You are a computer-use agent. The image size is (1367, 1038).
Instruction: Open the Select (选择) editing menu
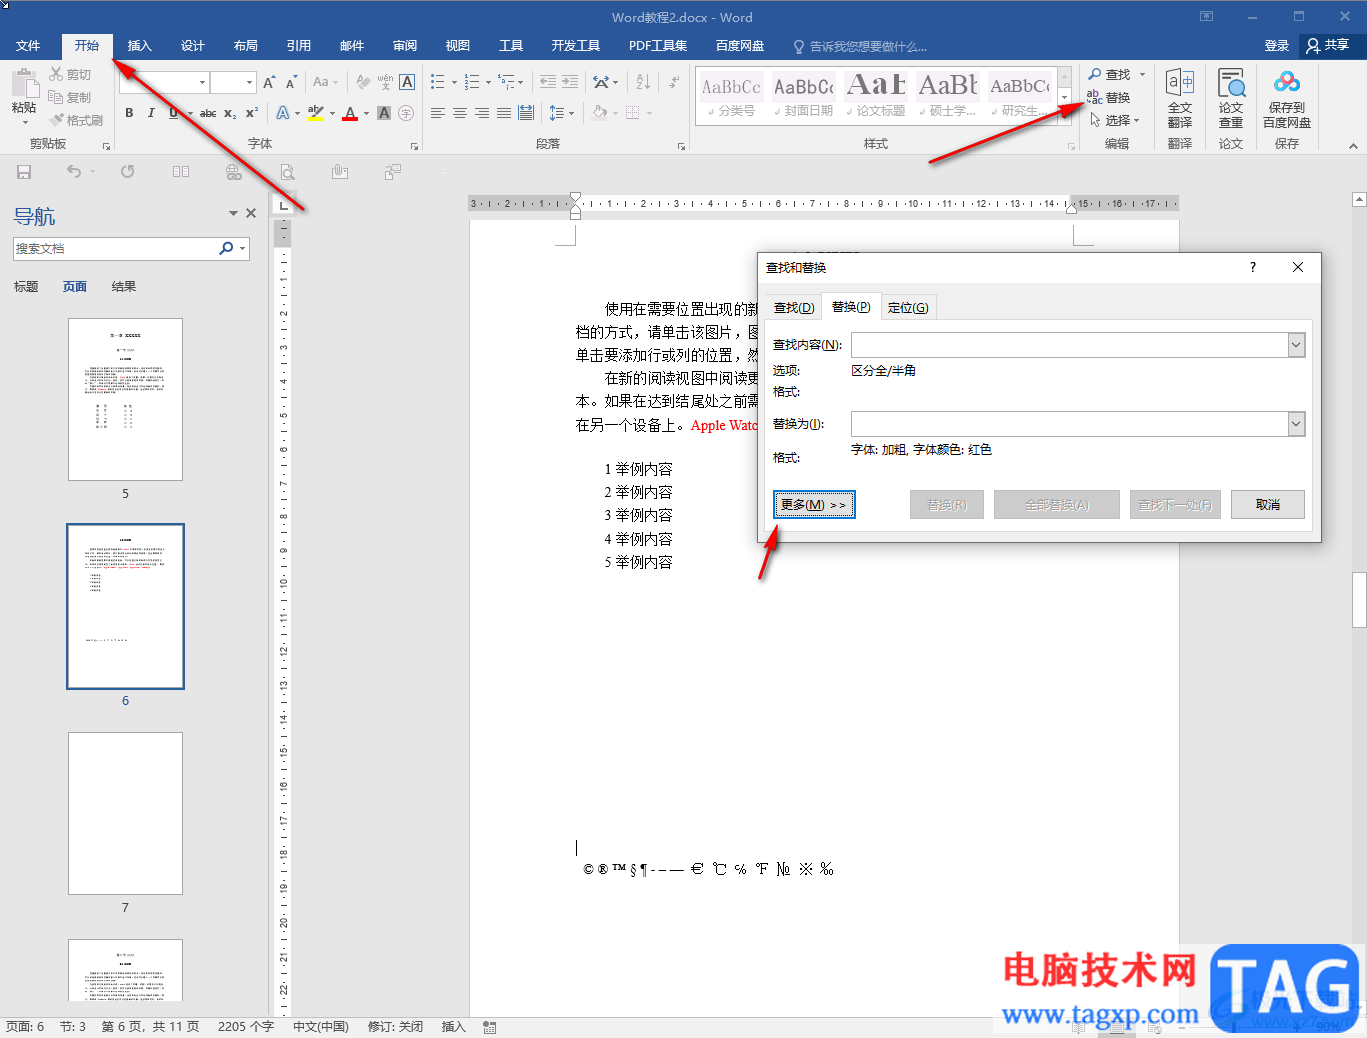click(1115, 120)
